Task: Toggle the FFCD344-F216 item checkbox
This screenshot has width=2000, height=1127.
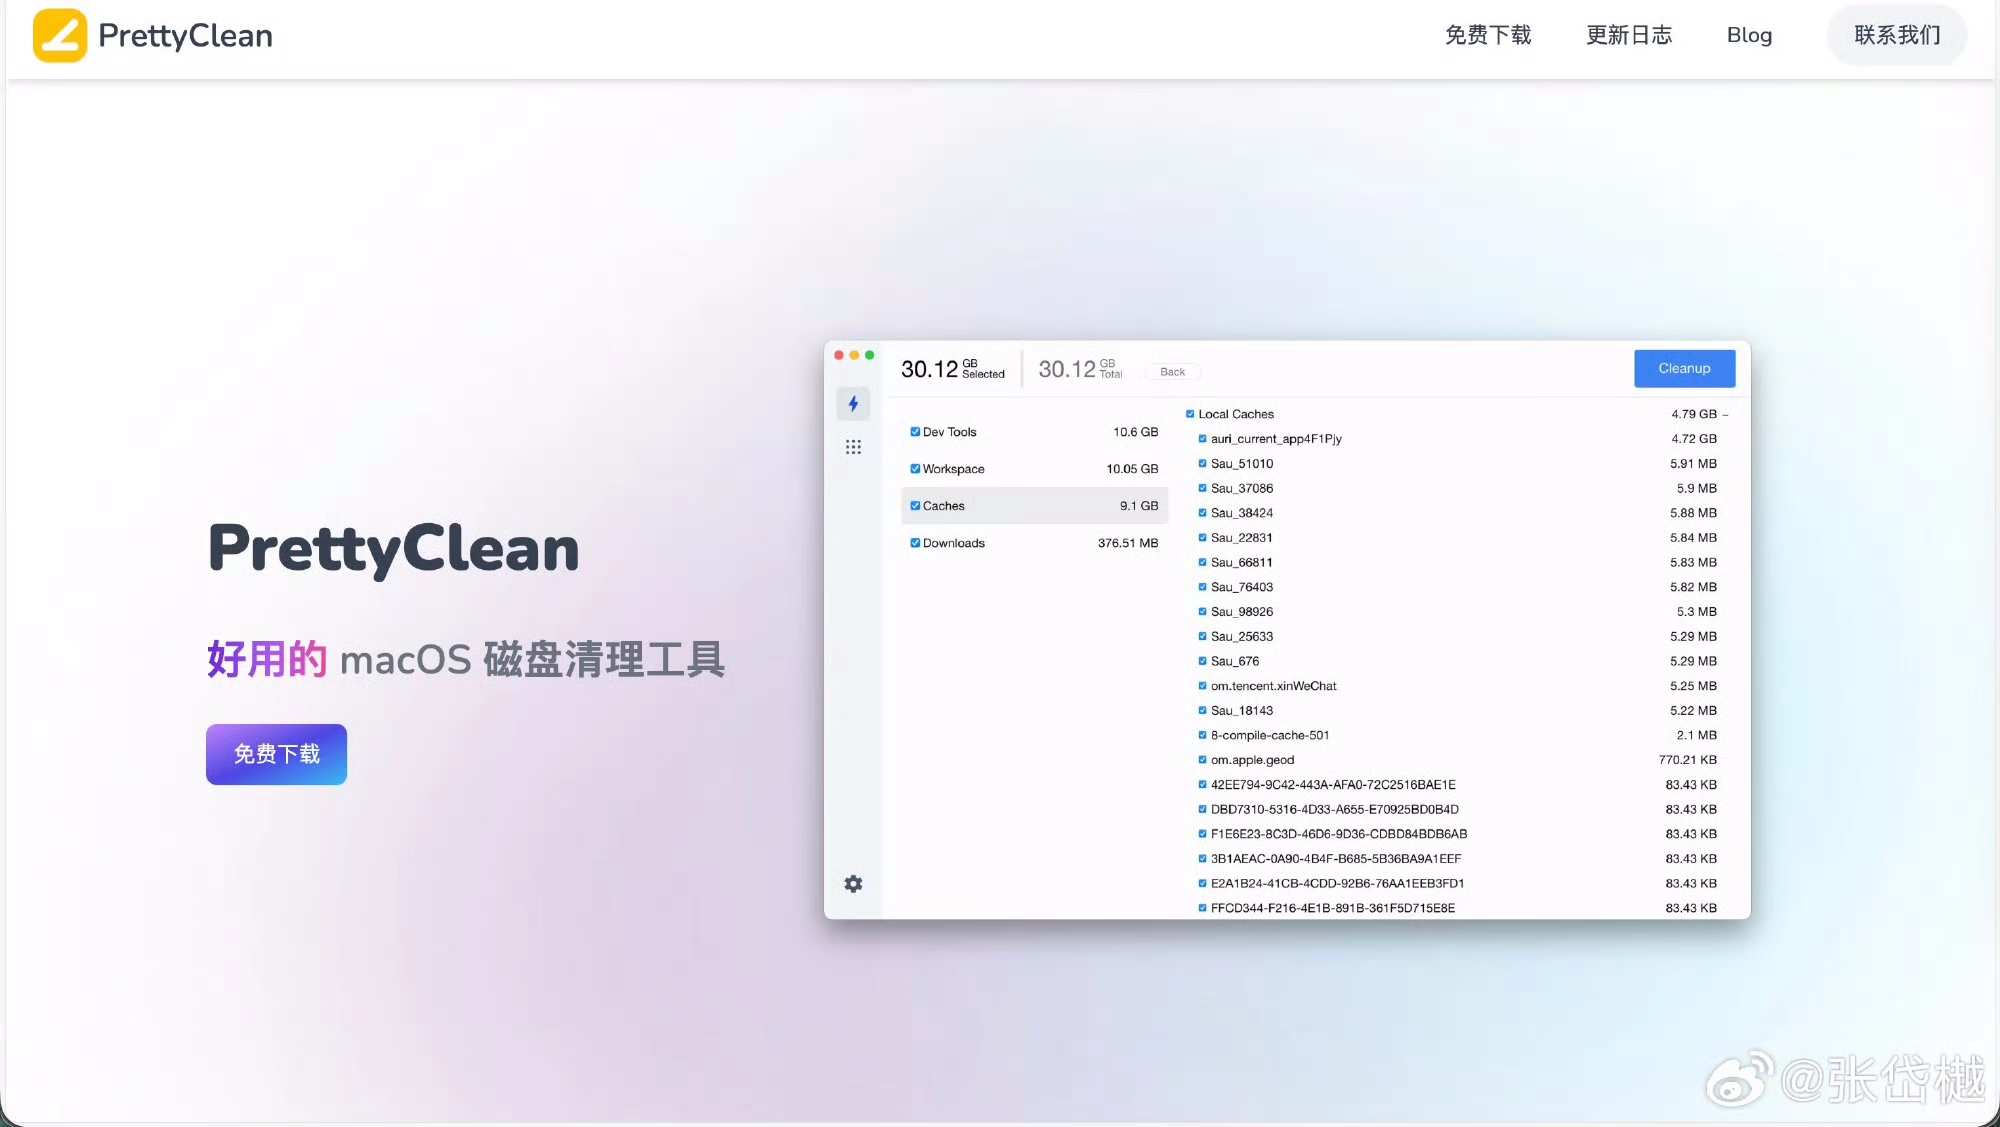Action: tap(1202, 908)
